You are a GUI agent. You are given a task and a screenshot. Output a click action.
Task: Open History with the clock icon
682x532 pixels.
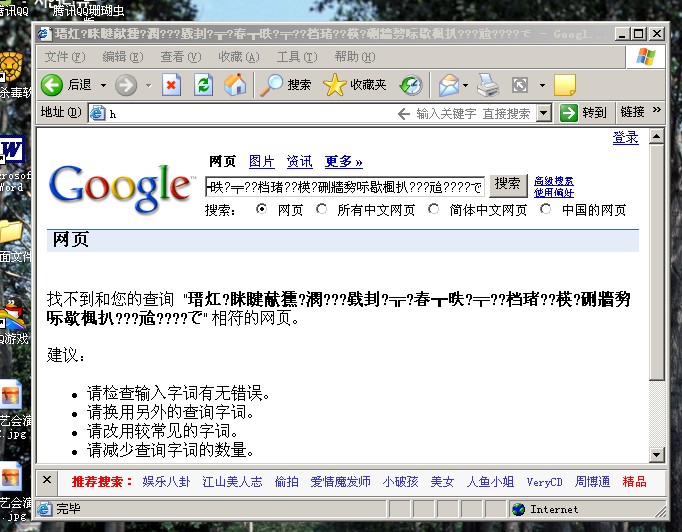pos(411,85)
